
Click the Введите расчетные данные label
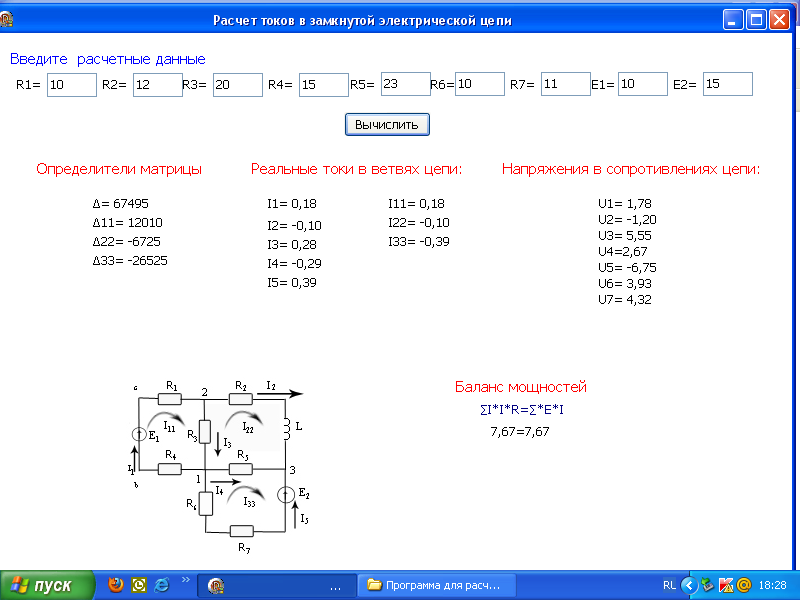click(x=108, y=59)
